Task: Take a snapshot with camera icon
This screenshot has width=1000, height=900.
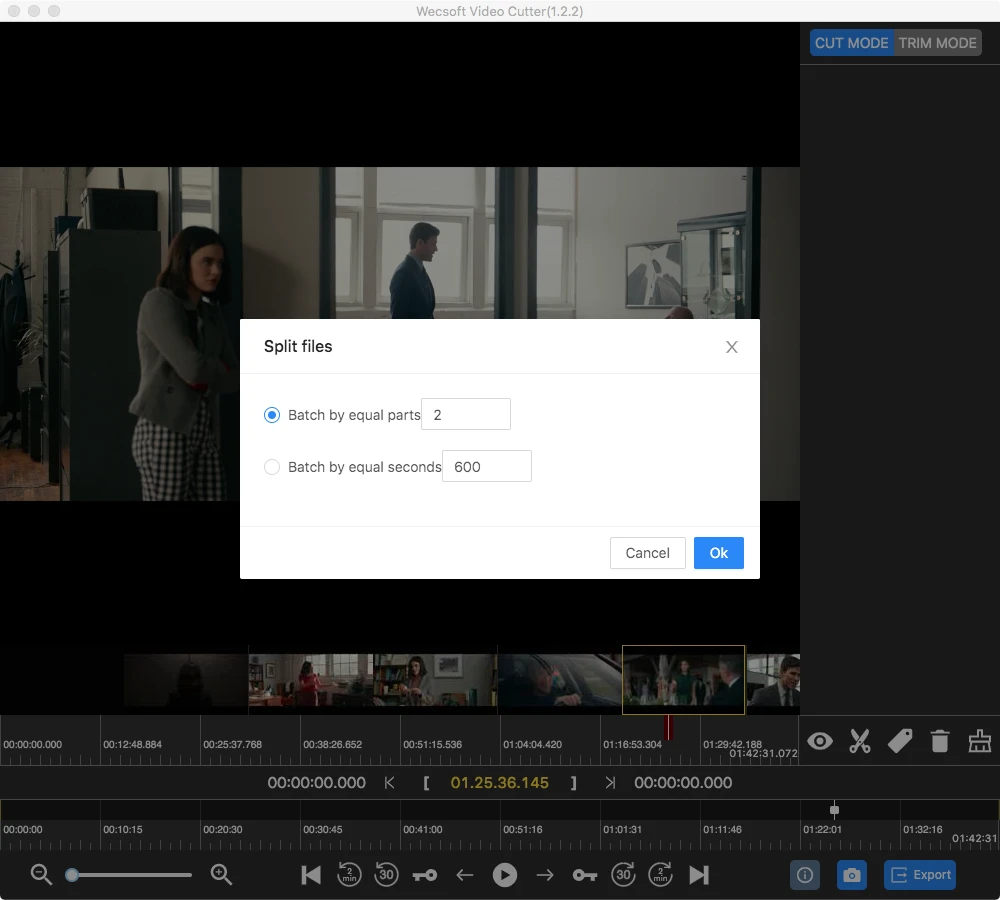Action: click(851, 875)
